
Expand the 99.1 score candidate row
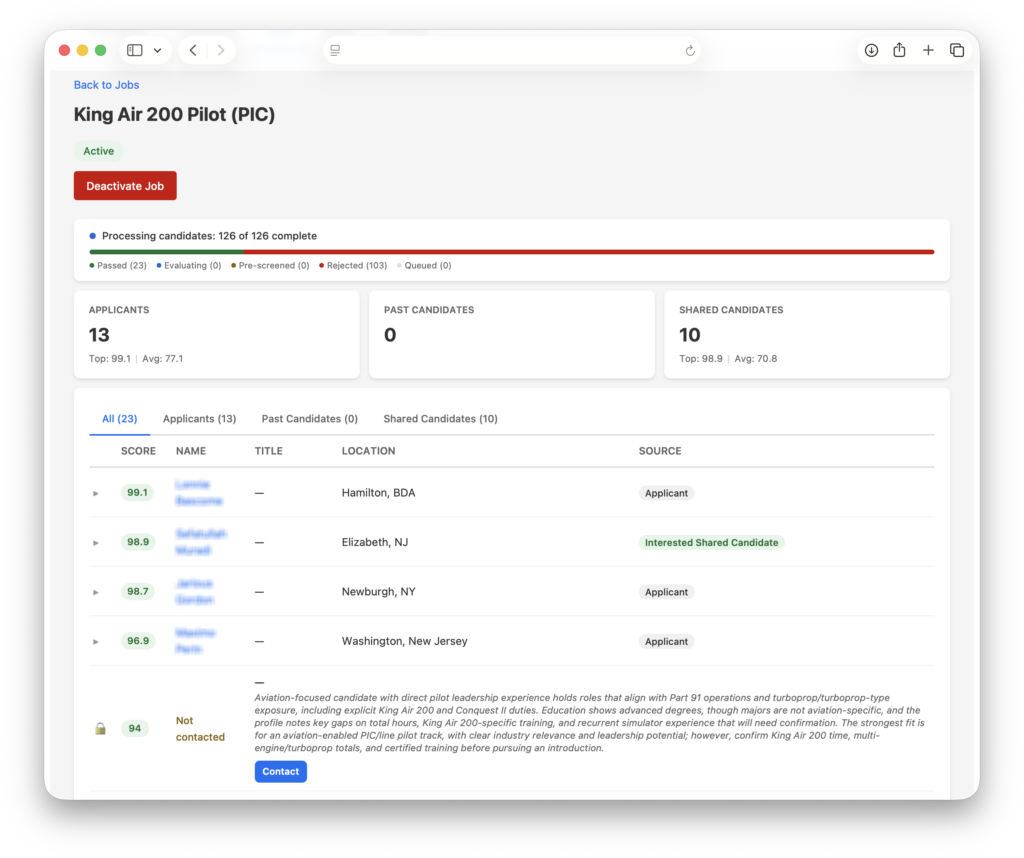pyautogui.click(x=96, y=493)
